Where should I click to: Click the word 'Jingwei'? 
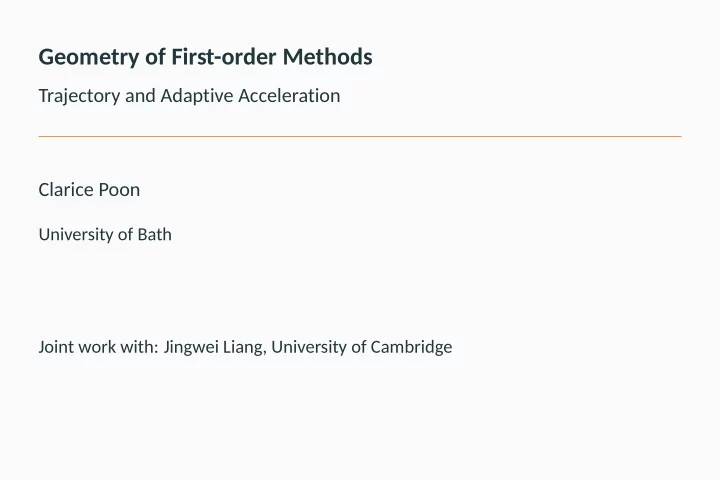click(x=191, y=347)
